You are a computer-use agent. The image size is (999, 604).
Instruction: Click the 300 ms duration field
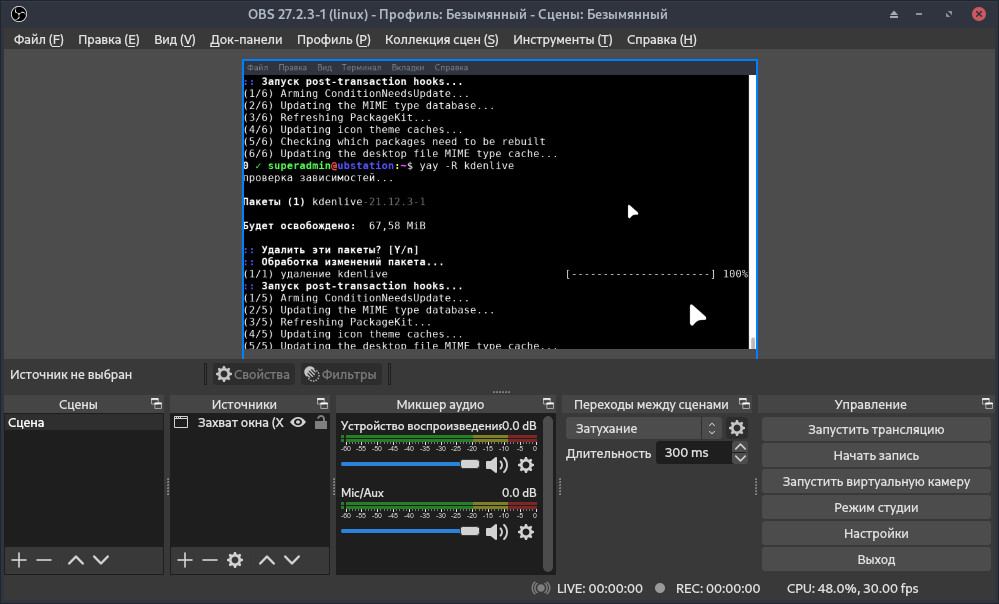(x=694, y=452)
